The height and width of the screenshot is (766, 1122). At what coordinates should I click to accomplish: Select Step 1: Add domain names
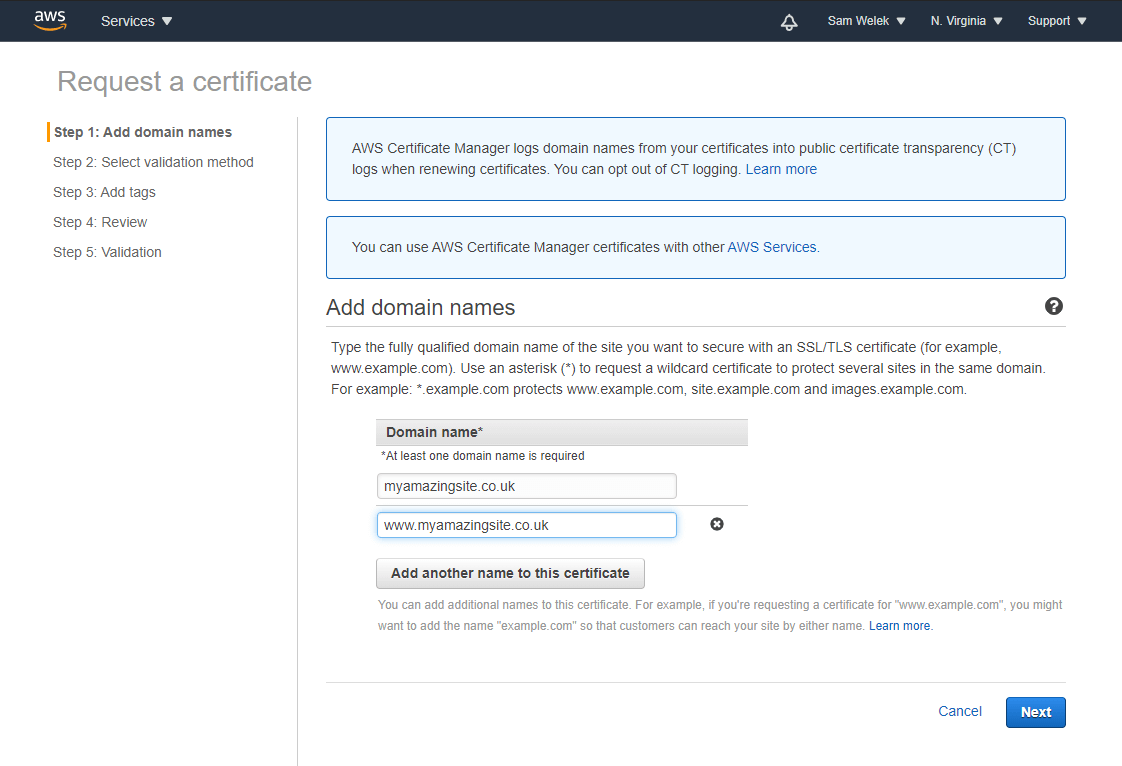[143, 132]
